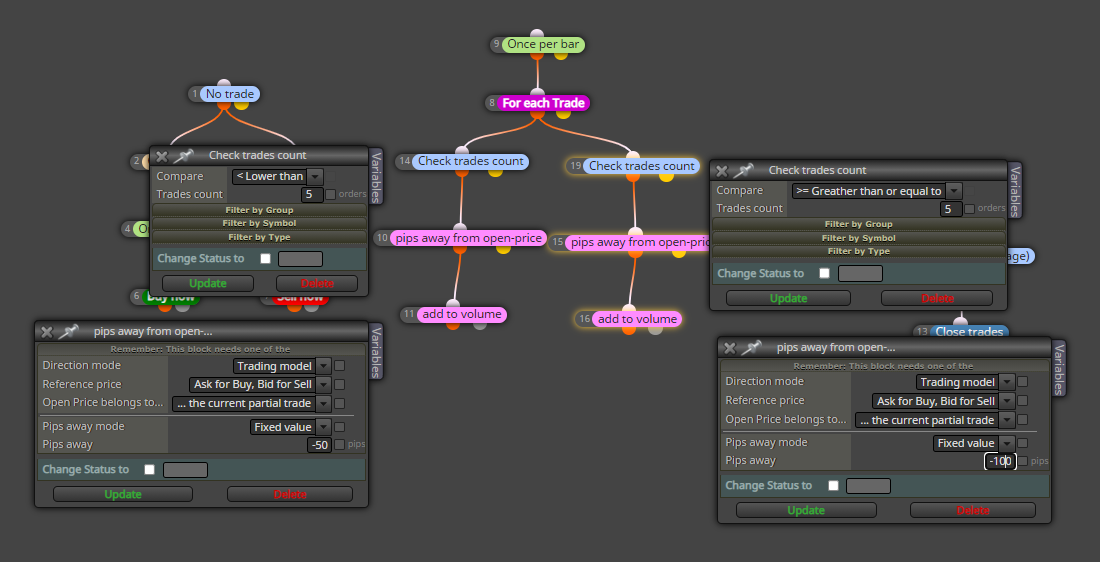Click yellow output dot of block 14
1100x562 pixels.
(x=495, y=171)
